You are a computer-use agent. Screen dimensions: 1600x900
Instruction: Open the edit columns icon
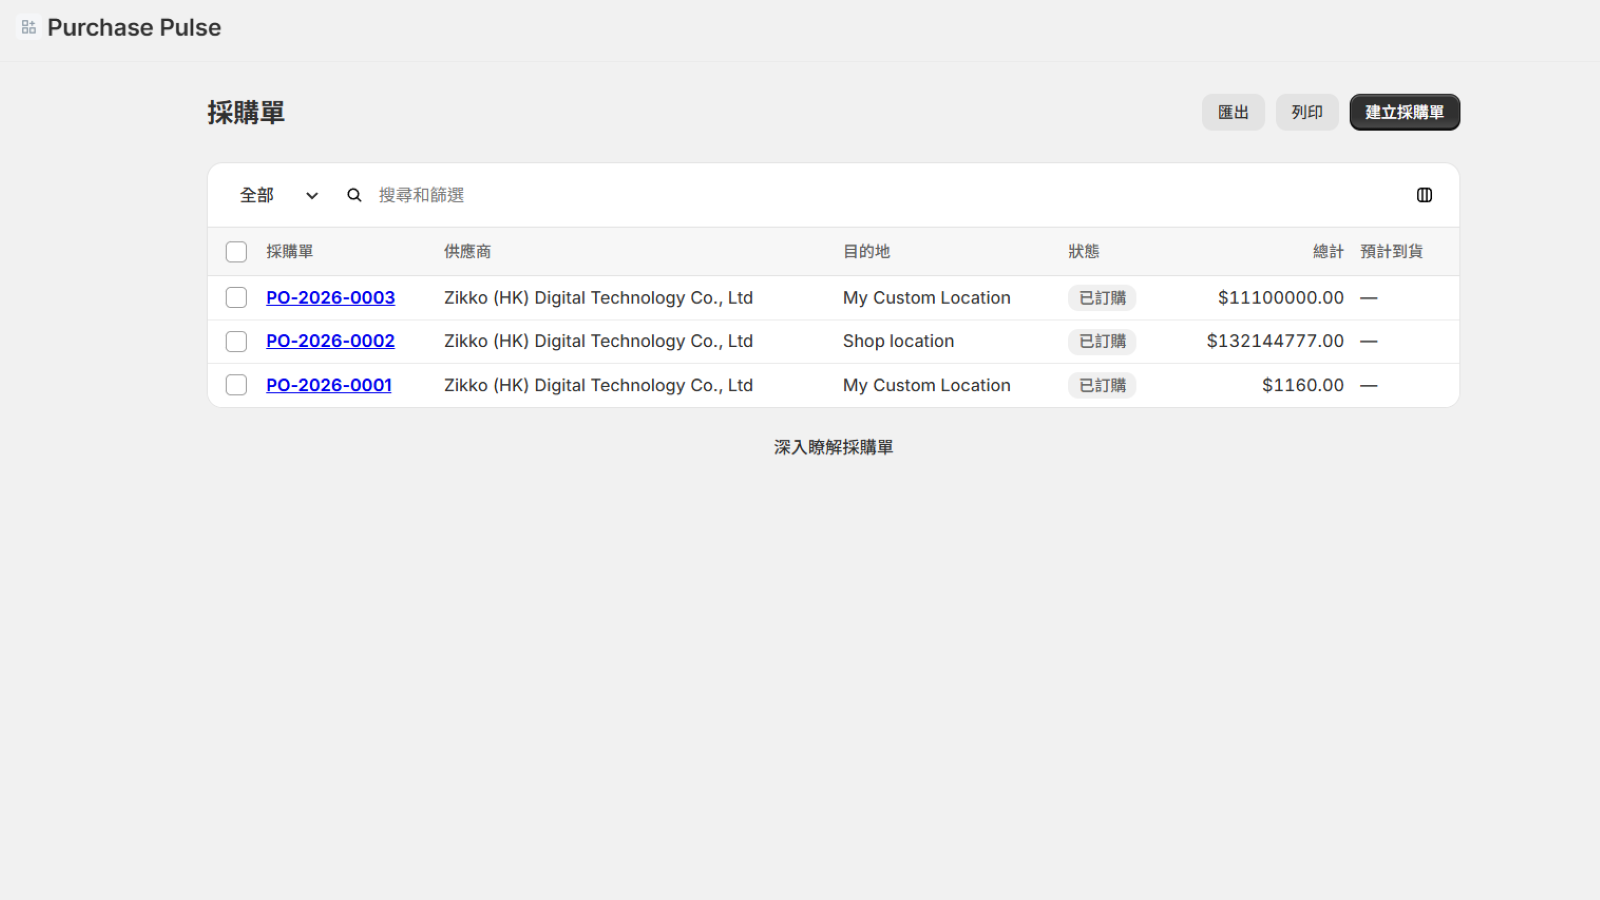coord(1424,195)
